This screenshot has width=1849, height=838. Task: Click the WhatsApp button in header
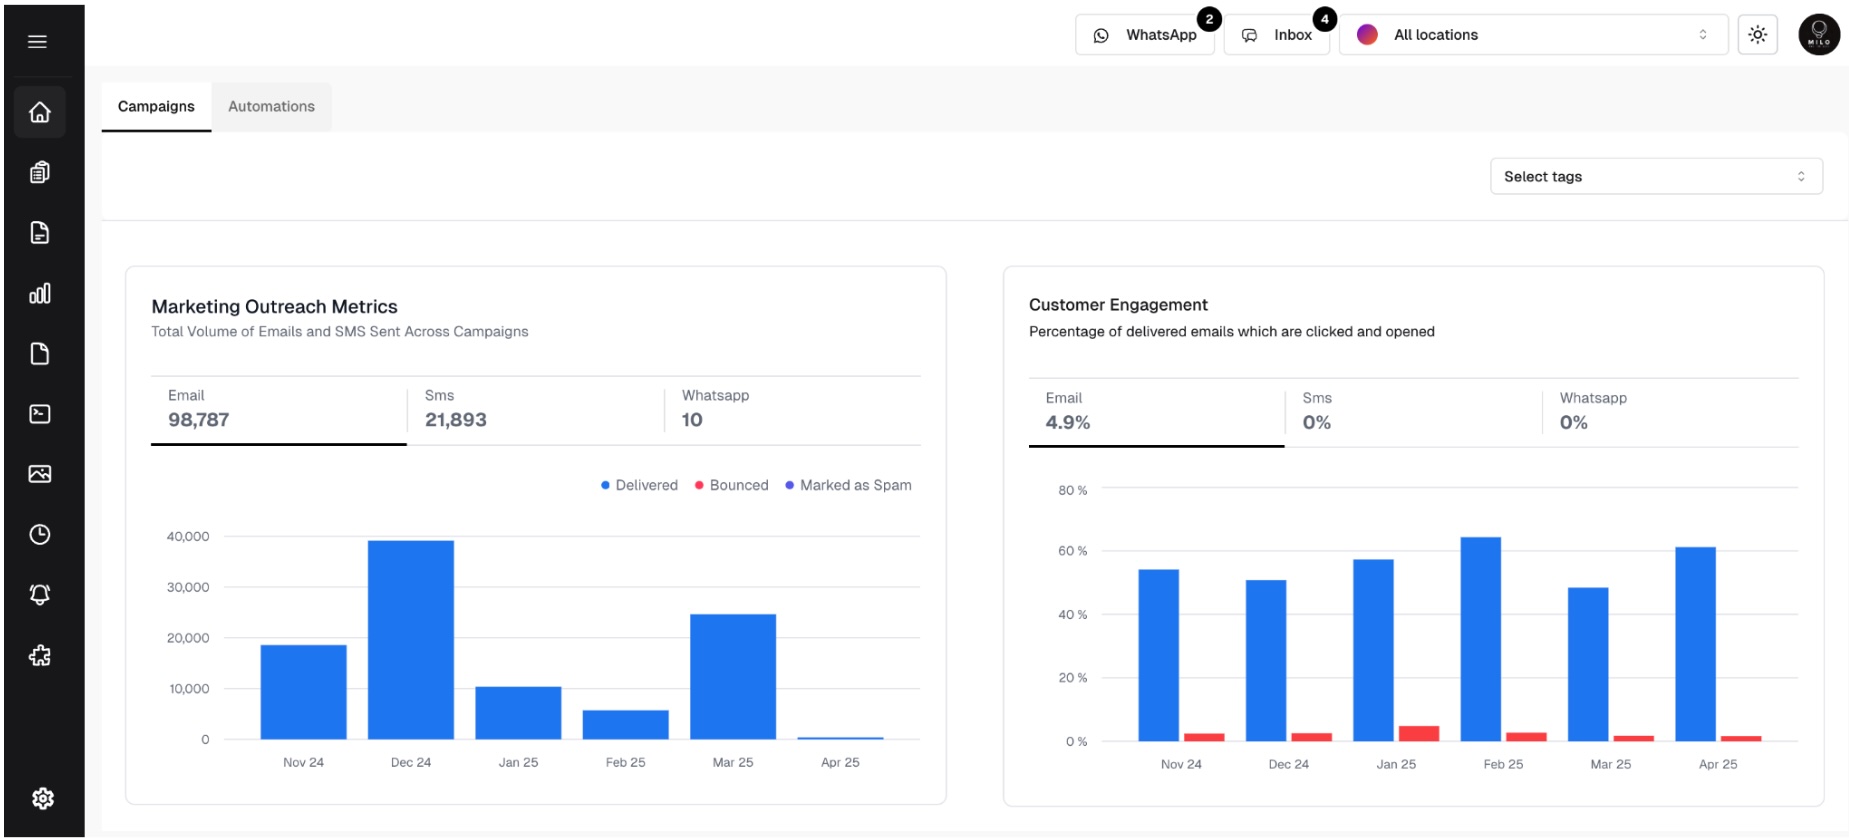tap(1145, 35)
